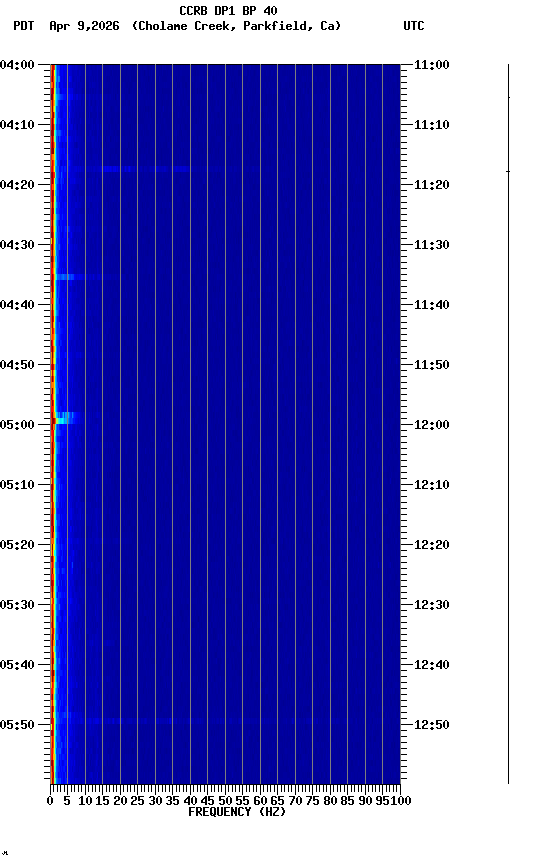Screen dimensions: 552x864
Task: Click the 'FREQUENCY (HZ)' axis label
Action: pyautogui.click(x=237, y=812)
